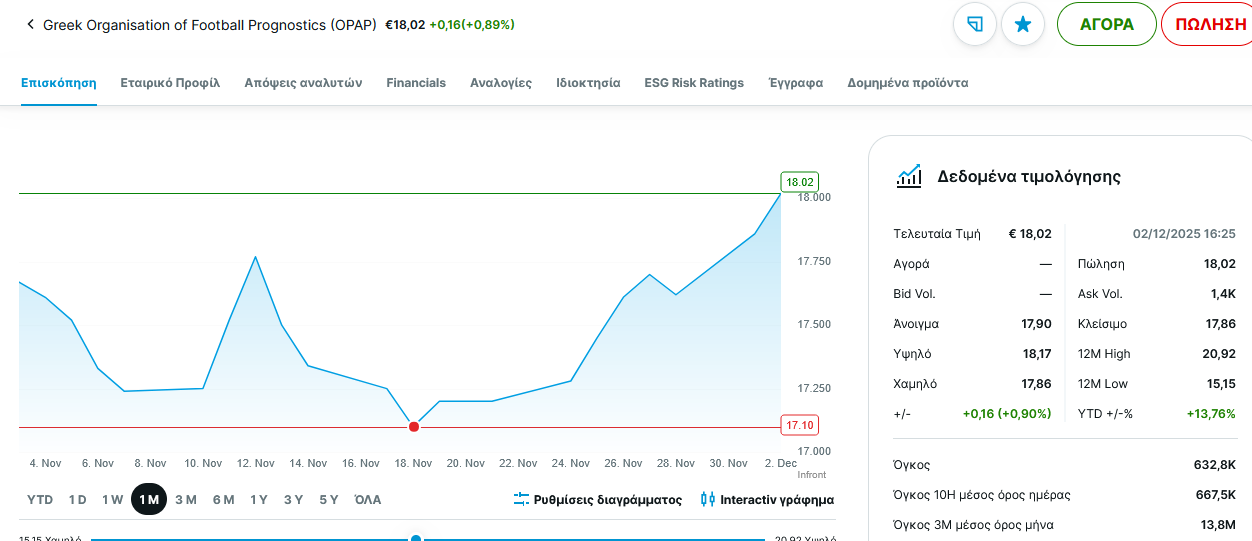The width and height of the screenshot is (1252, 541).
Task: Click the 12-month range slider handle
Action: 416,539
